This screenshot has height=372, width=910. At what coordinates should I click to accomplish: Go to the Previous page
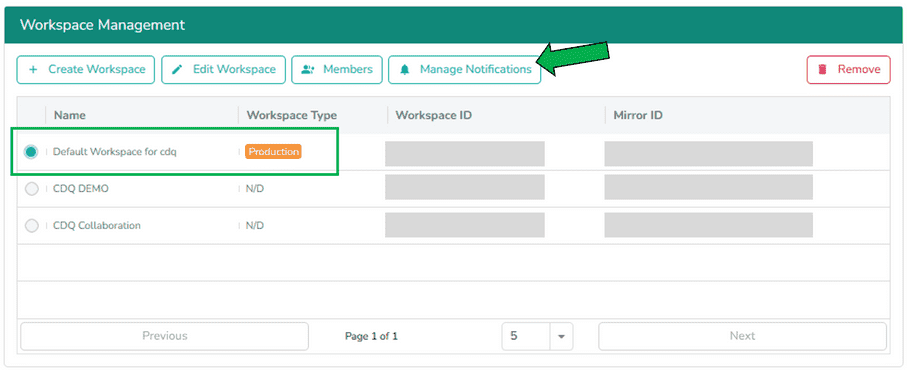coord(165,336)
